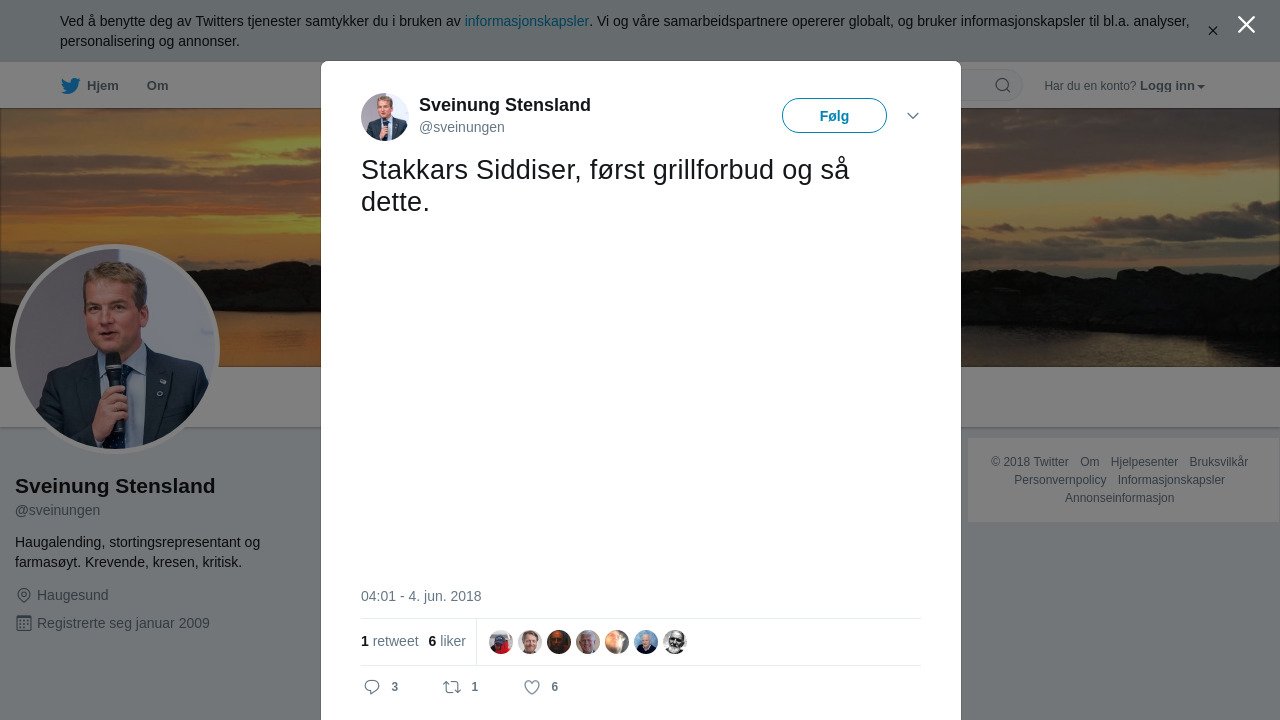Close the tweet overlay with large X
The width and height of the screenshot is (1280, 720).
(x=1246, y=25)
